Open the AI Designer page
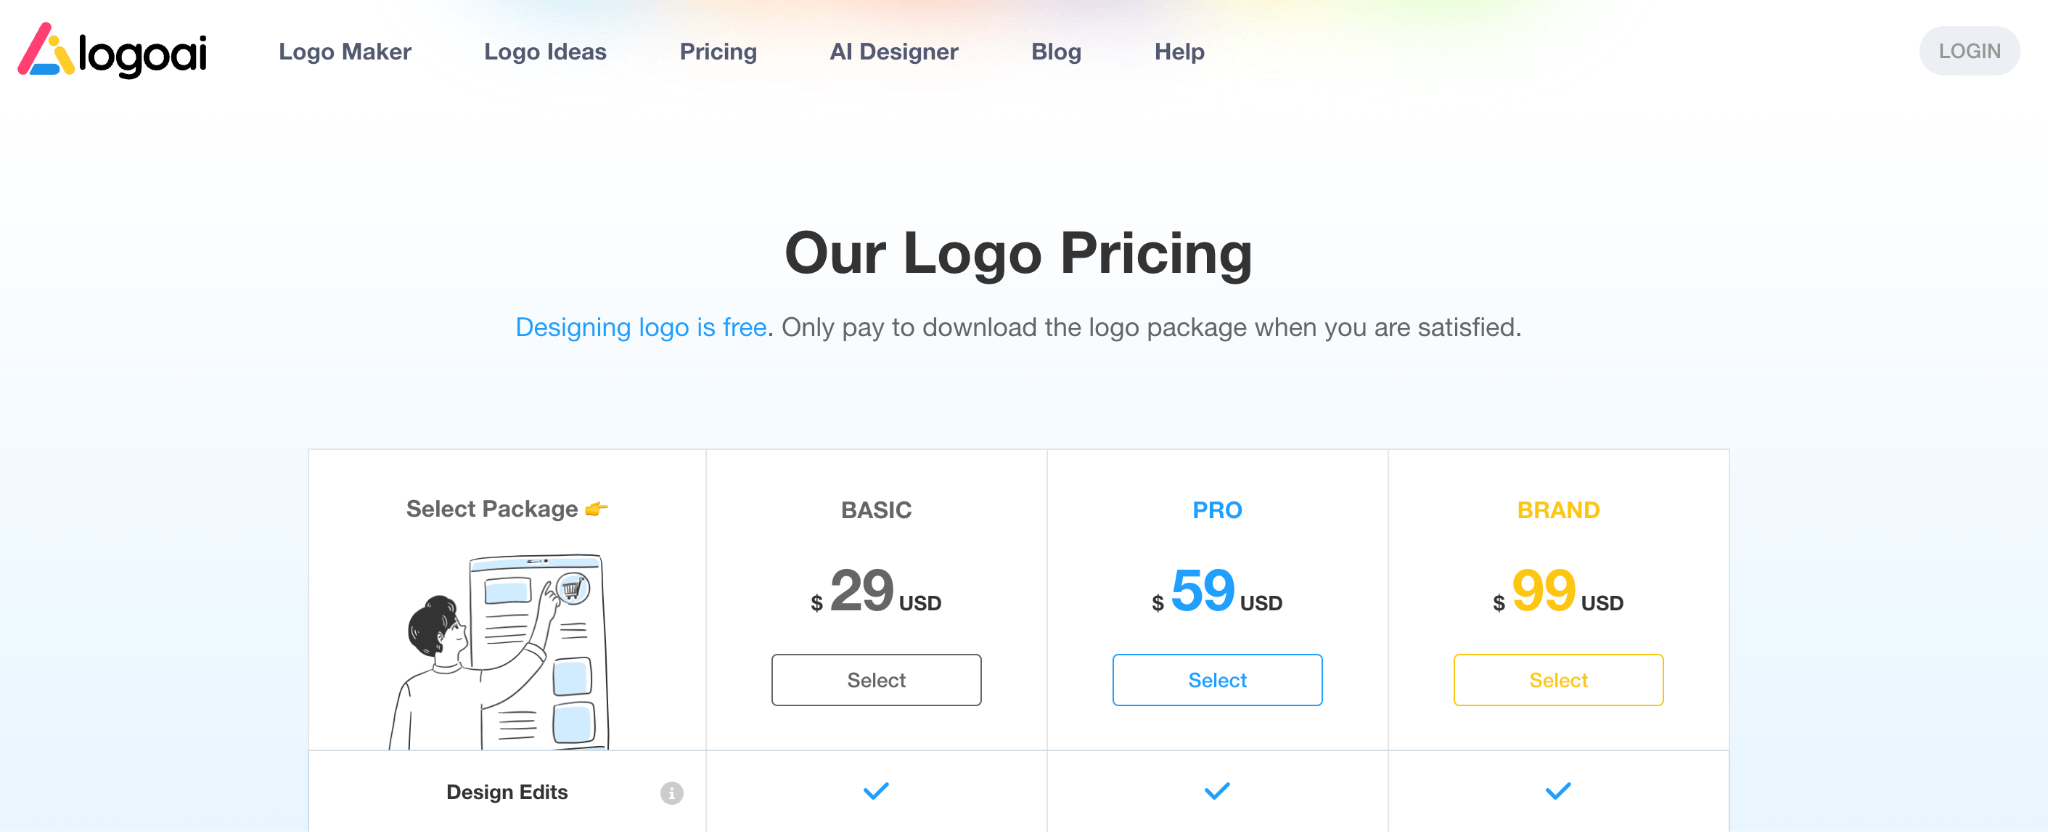 pyautogui.click(x=894, y=52)
